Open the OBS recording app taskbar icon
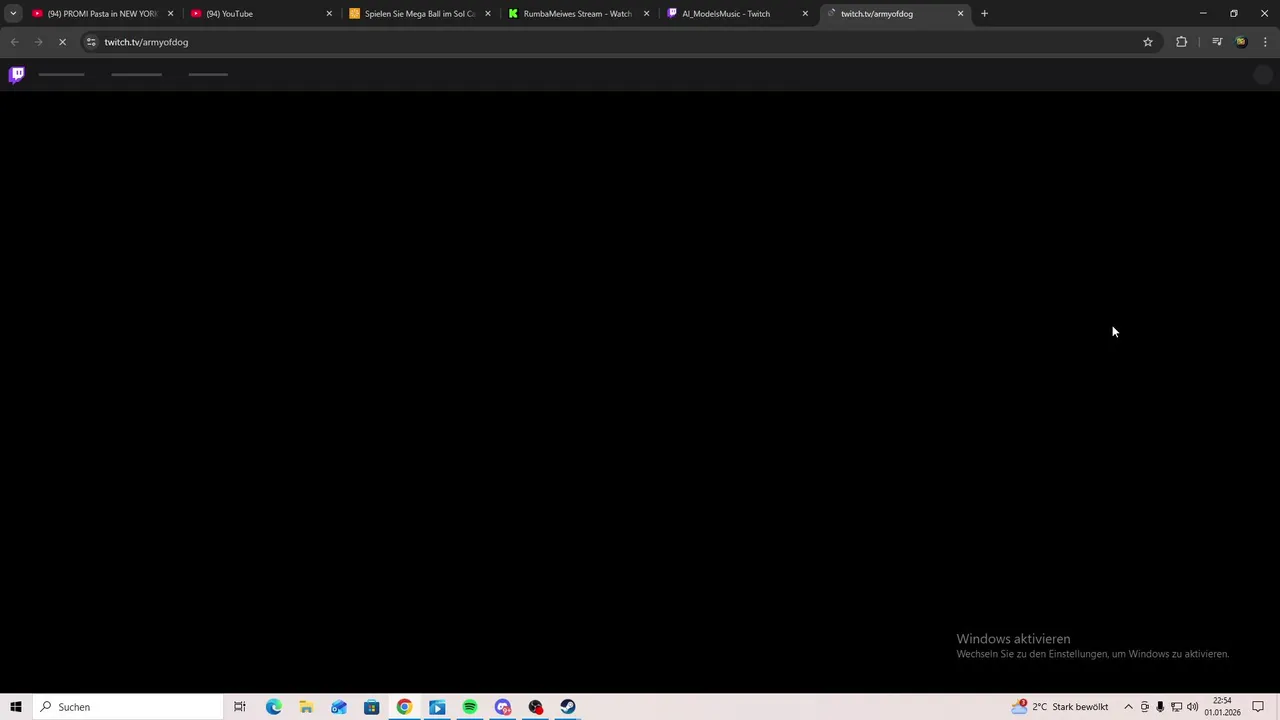Image resolution: width=1280 pixels, height=720 pixels. click(x=536, y=707)
